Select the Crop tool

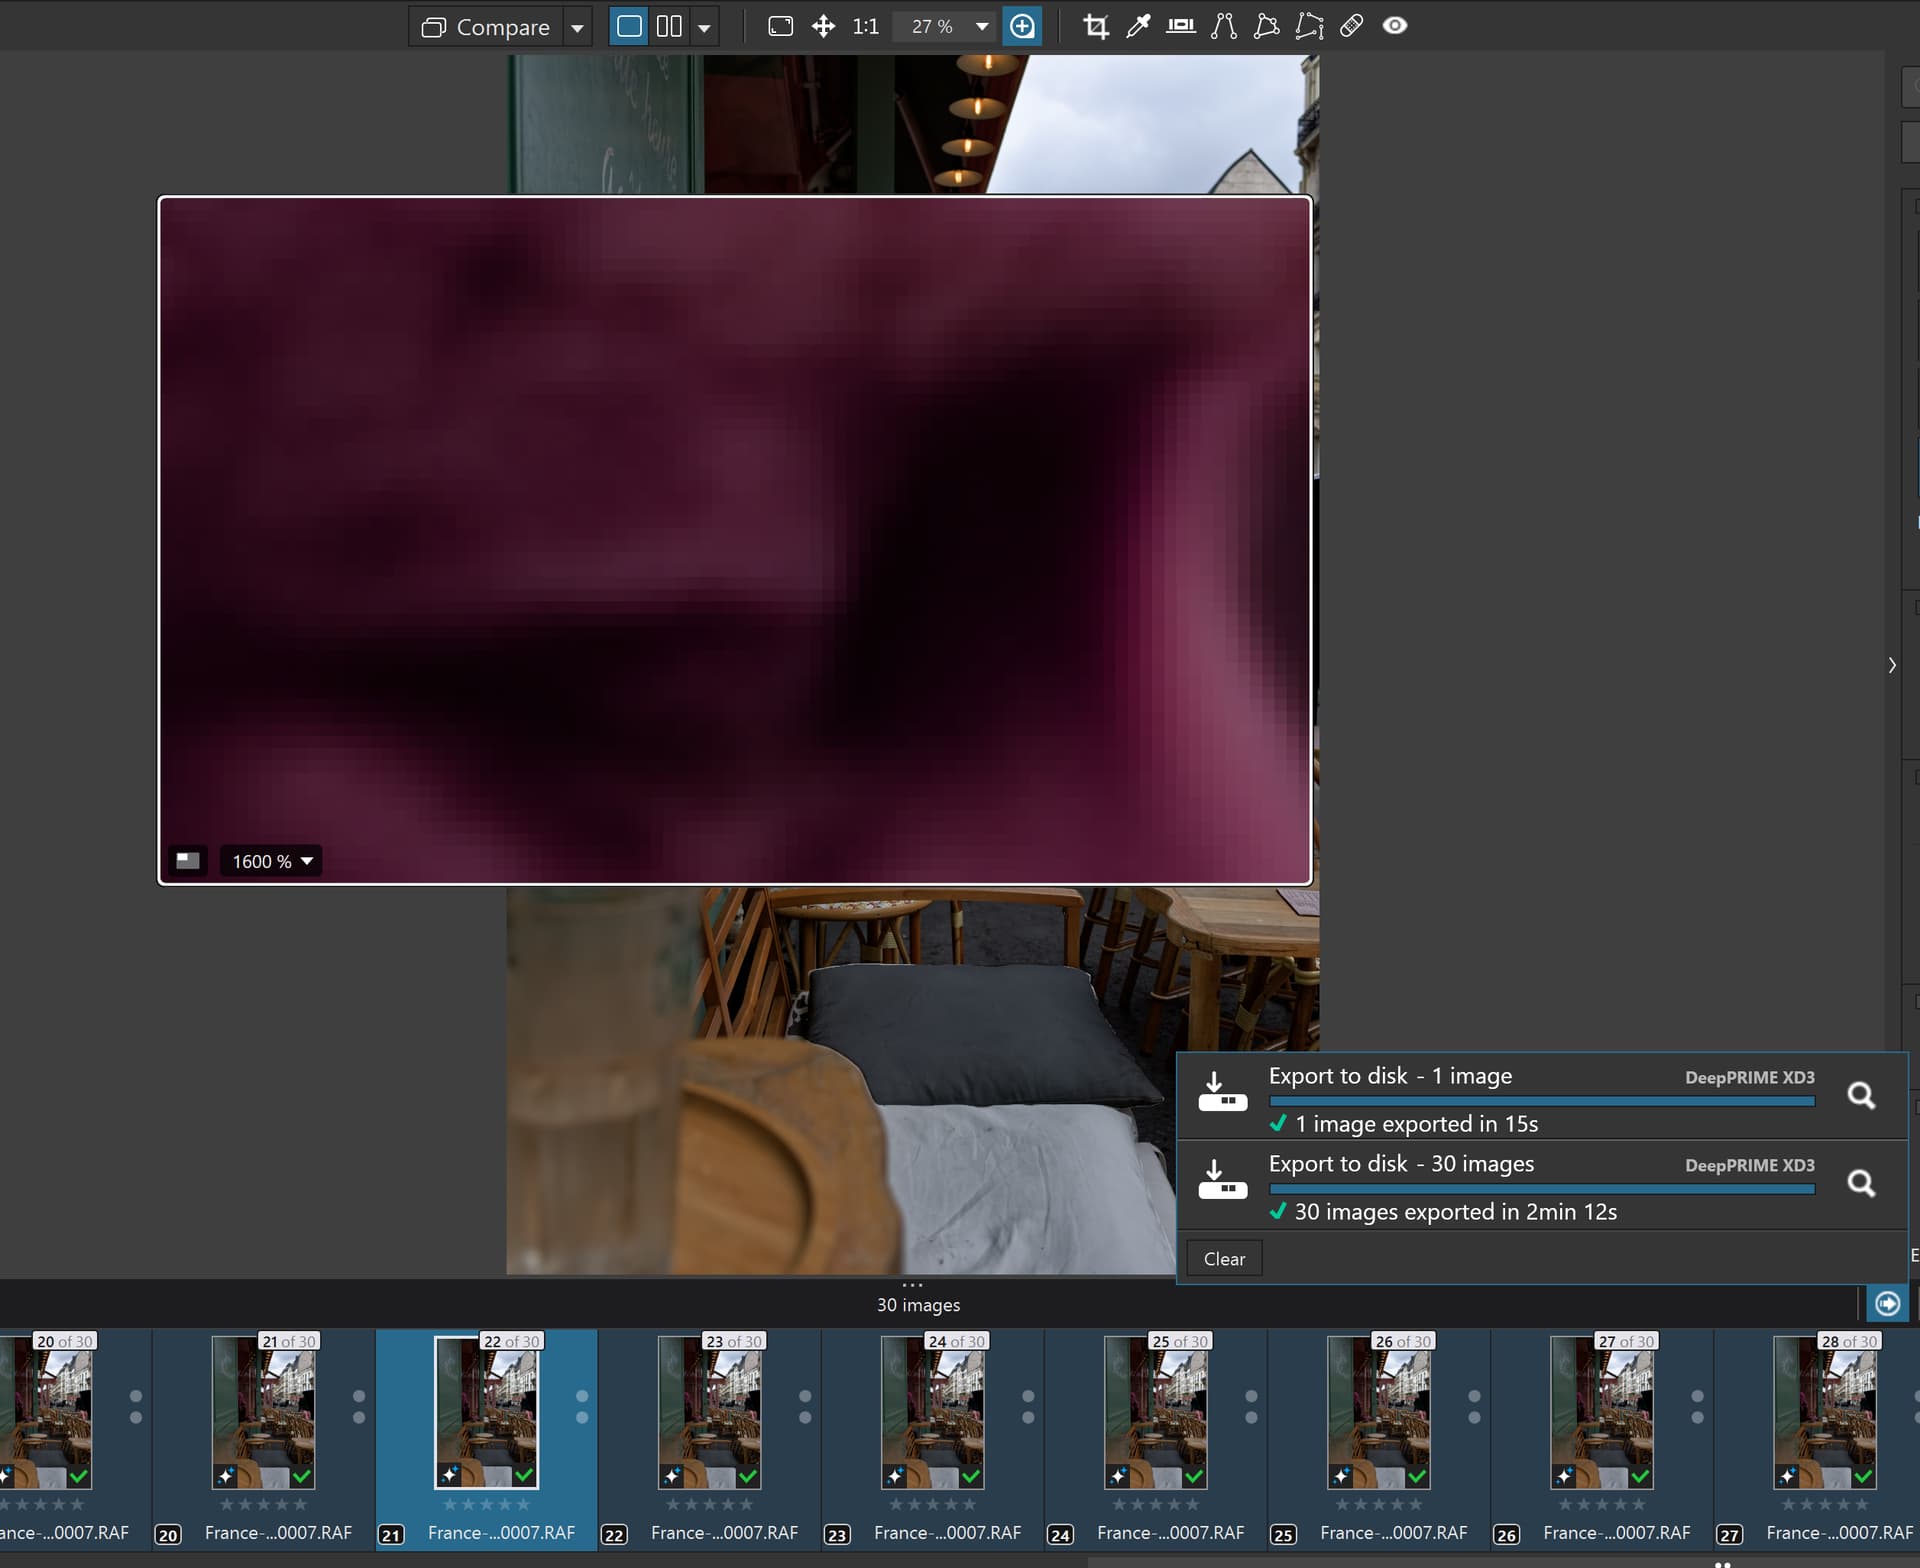pos(1096,27)
